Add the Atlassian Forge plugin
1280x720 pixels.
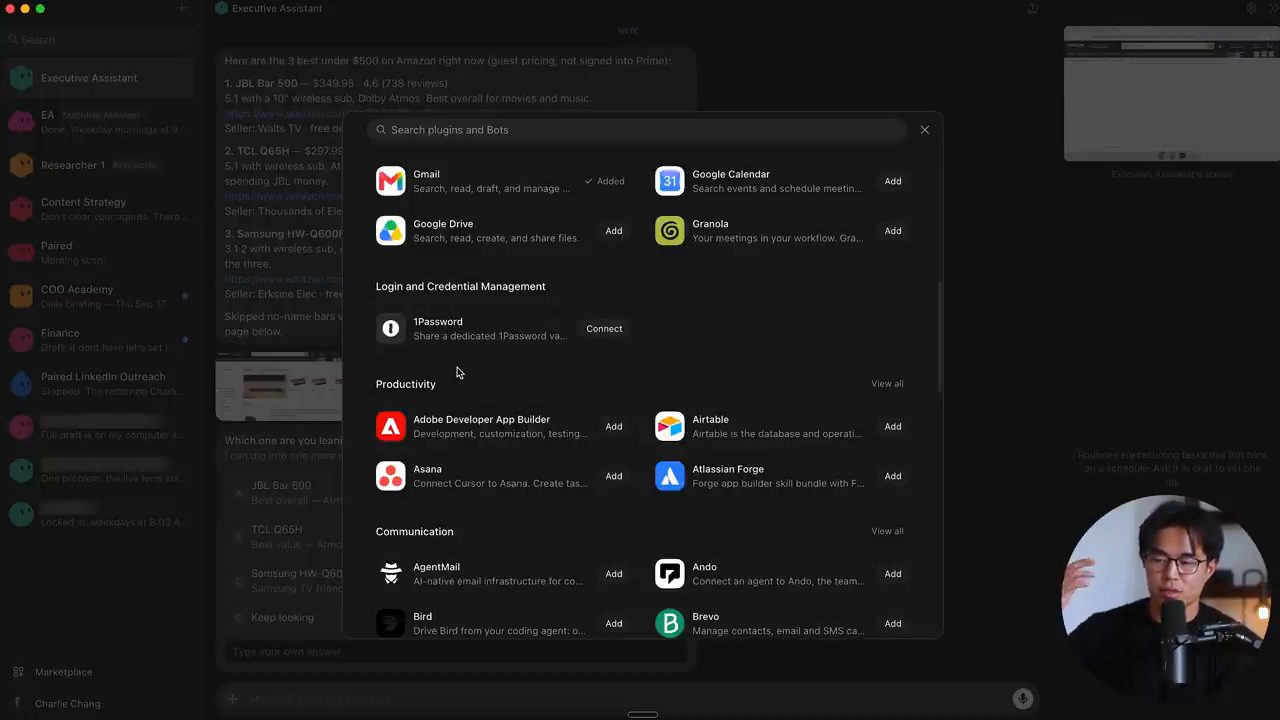893,476
